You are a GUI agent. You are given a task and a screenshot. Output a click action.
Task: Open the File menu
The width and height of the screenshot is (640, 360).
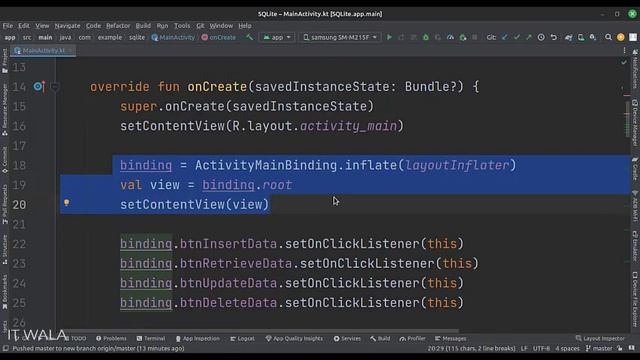(7, 26)
